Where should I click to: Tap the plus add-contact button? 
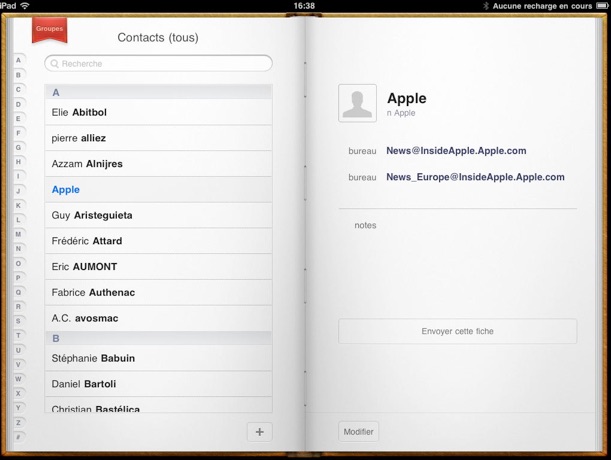click(x=260, y=432)
